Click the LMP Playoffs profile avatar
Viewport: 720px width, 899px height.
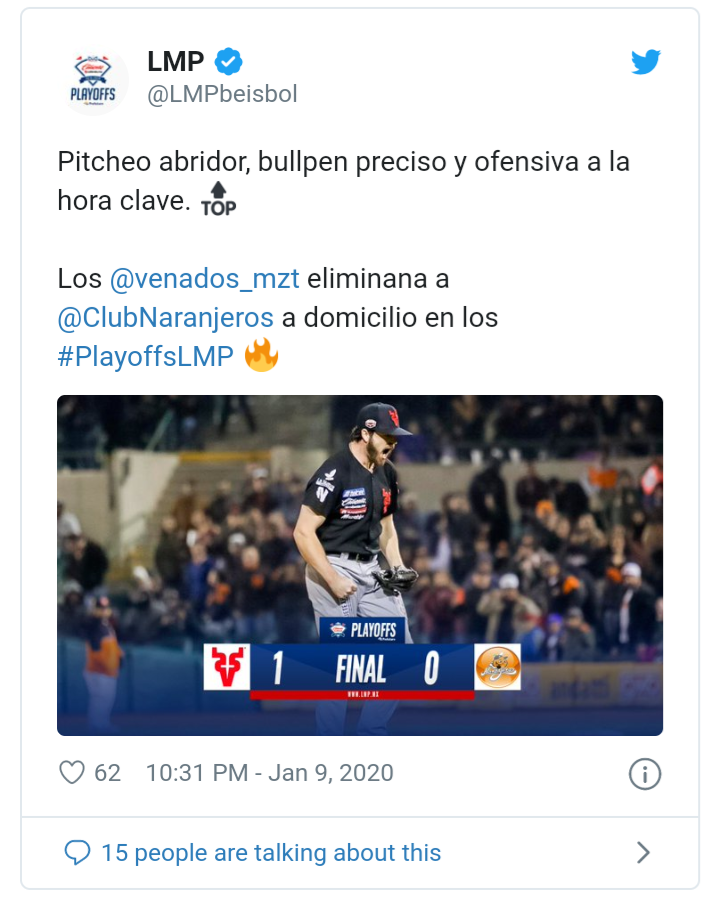(94, 80)
